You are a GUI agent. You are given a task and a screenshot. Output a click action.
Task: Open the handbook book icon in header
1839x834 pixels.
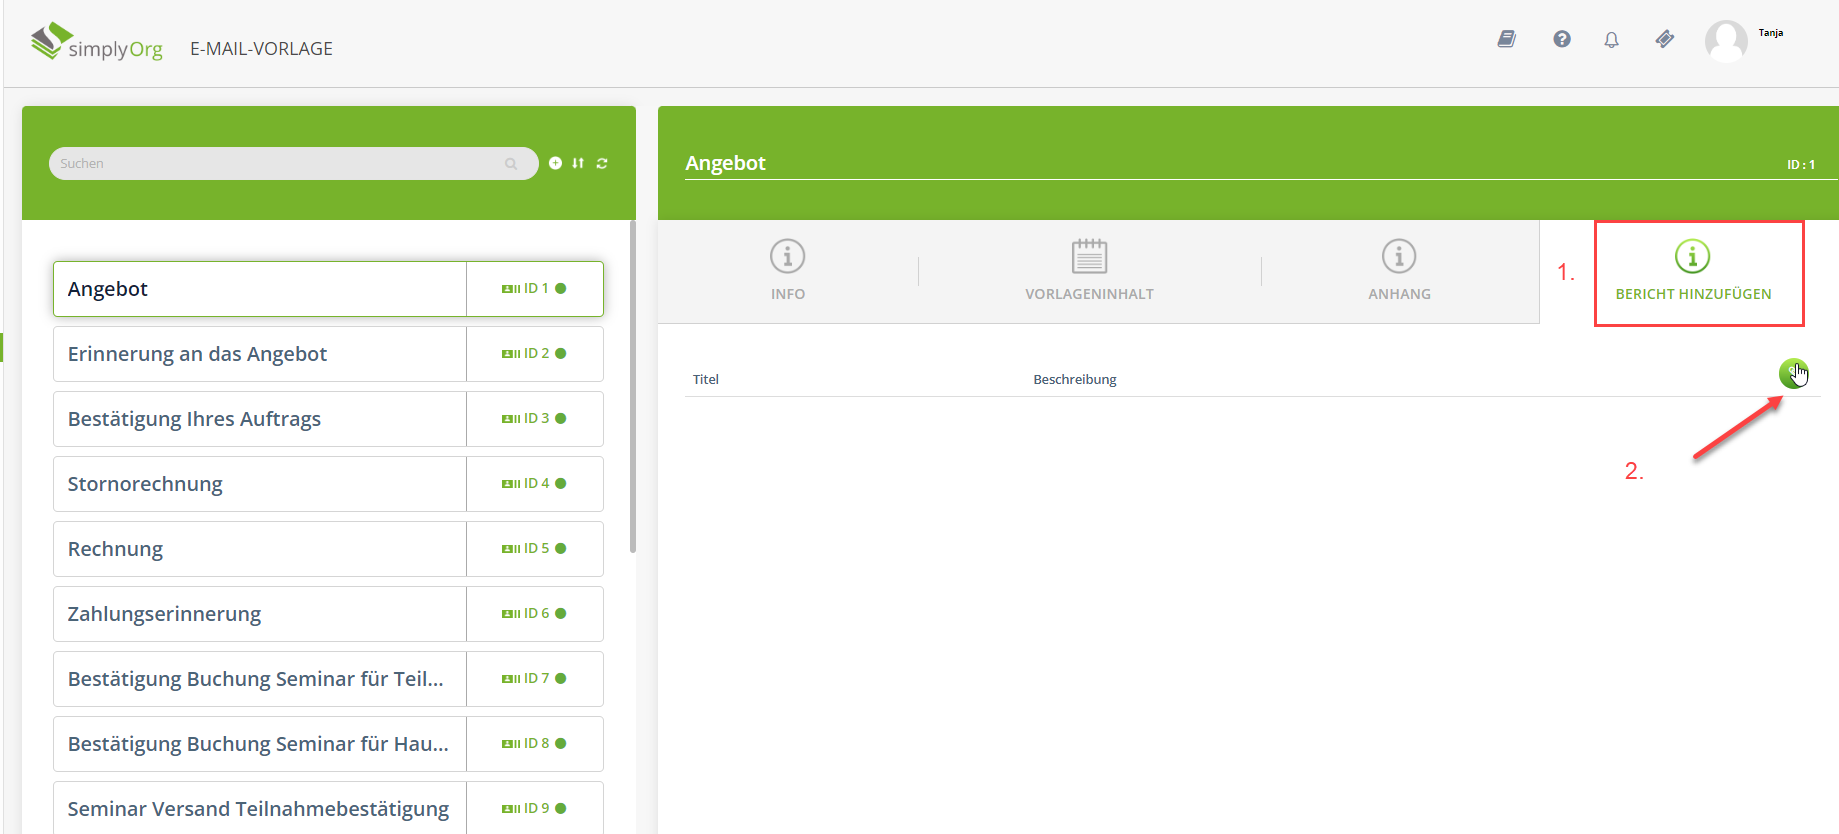point(1506,39)
